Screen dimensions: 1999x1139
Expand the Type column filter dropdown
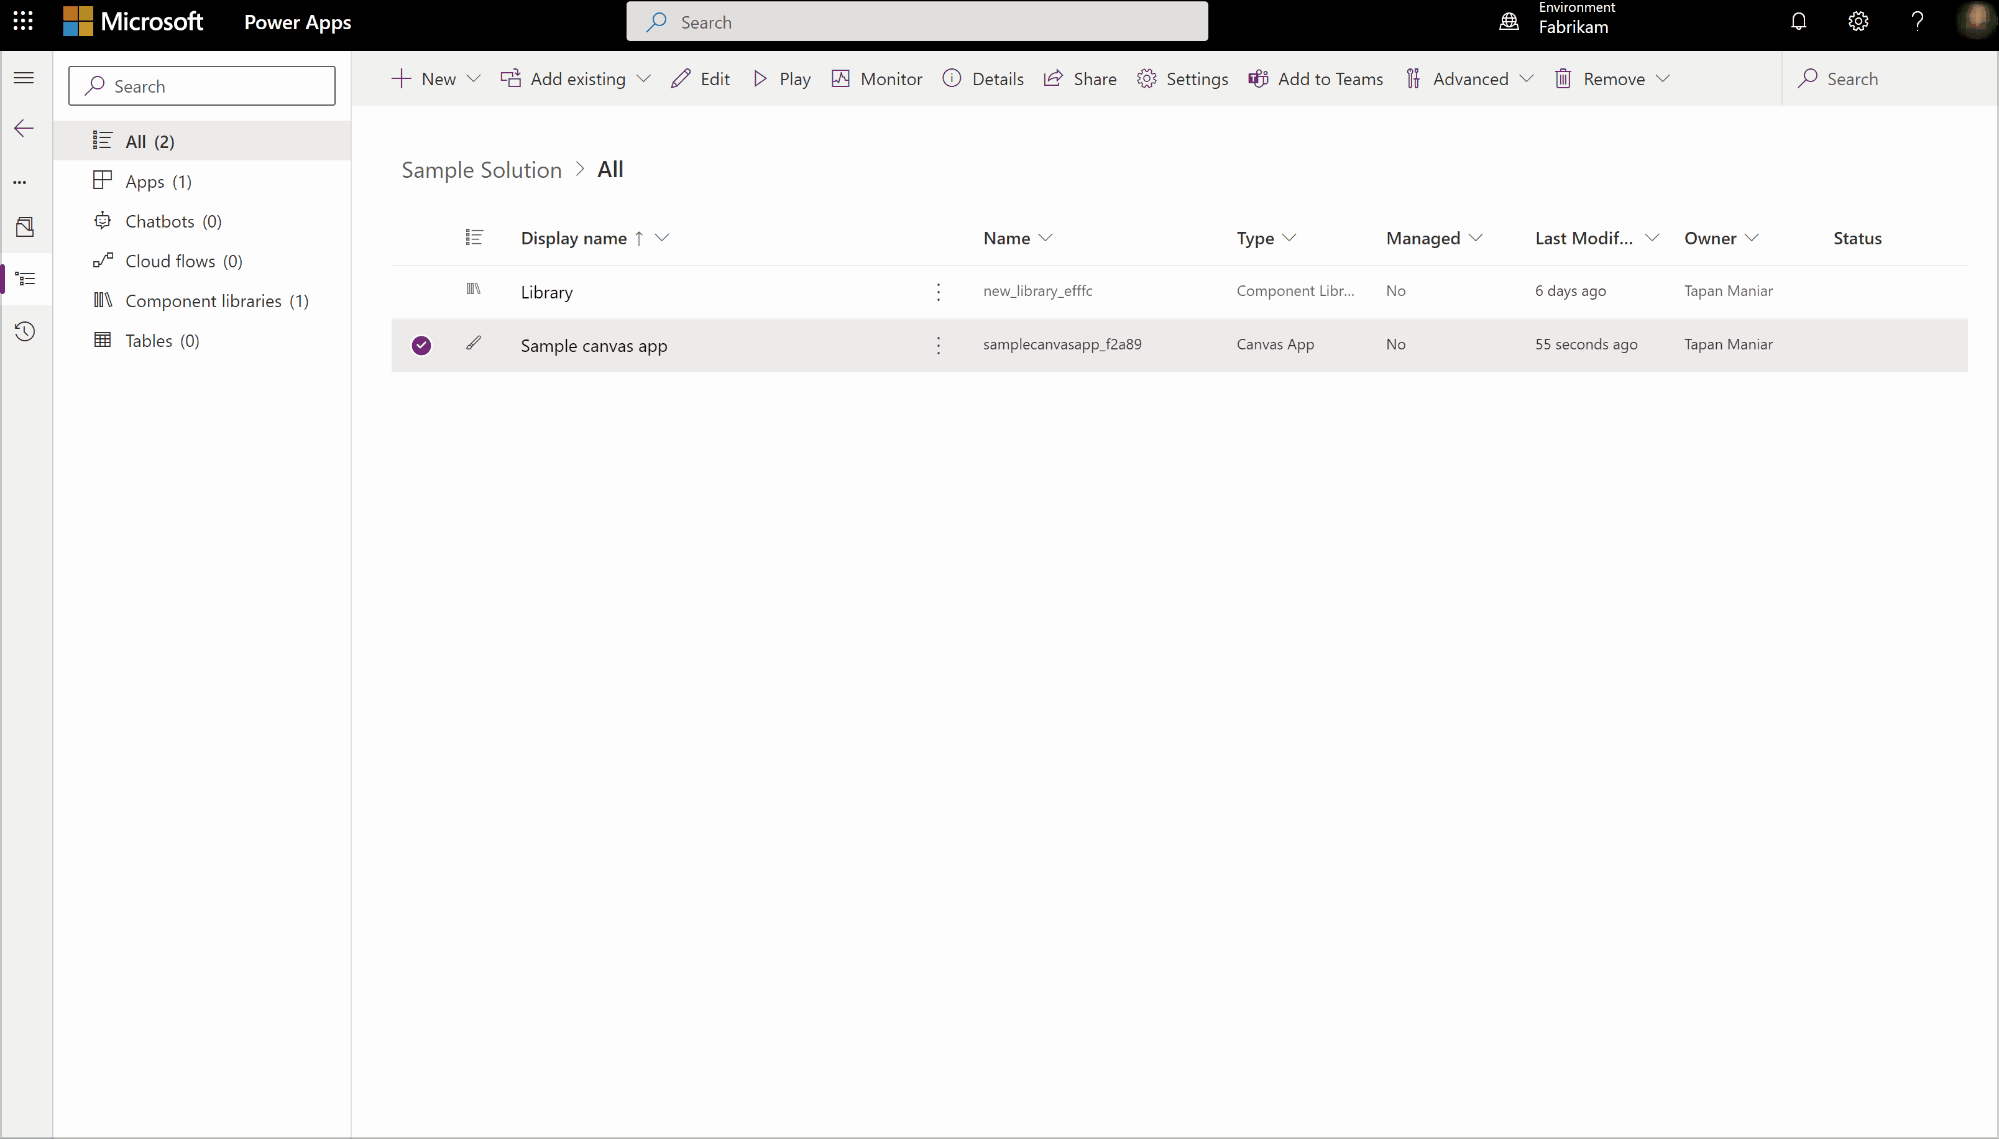pos(1289,237)
